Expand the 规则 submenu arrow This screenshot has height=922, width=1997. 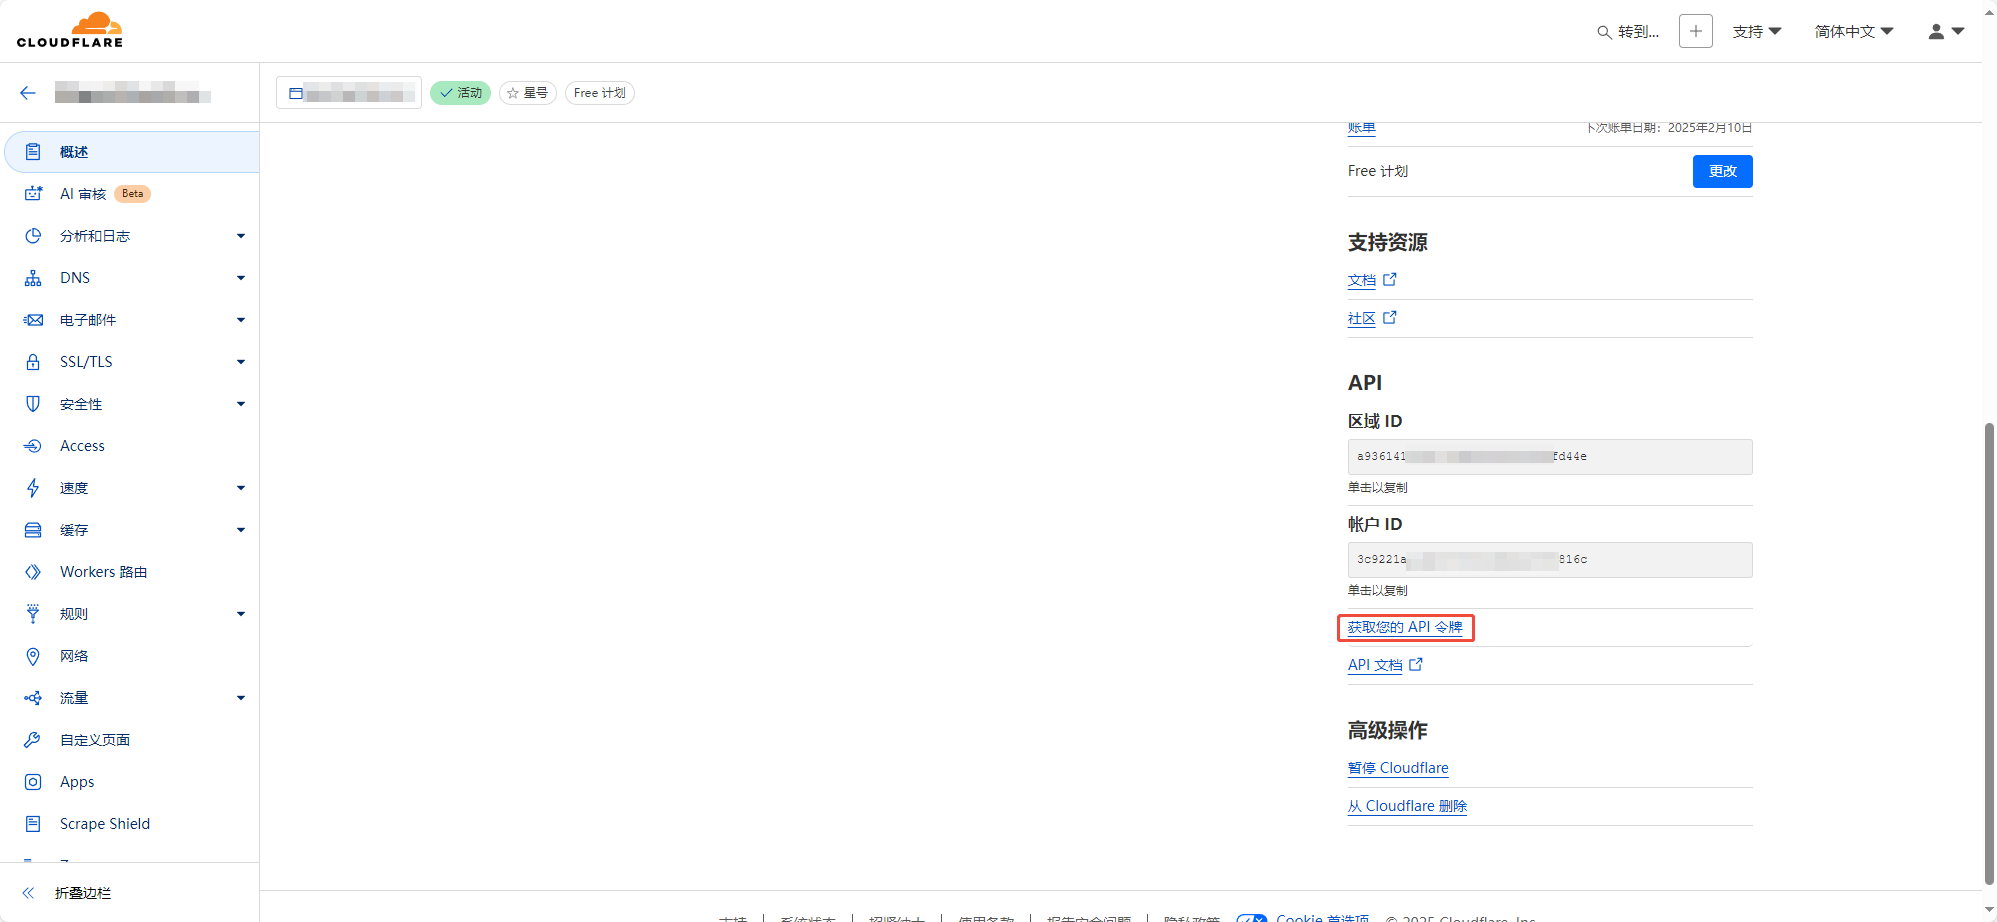[241, 614]
